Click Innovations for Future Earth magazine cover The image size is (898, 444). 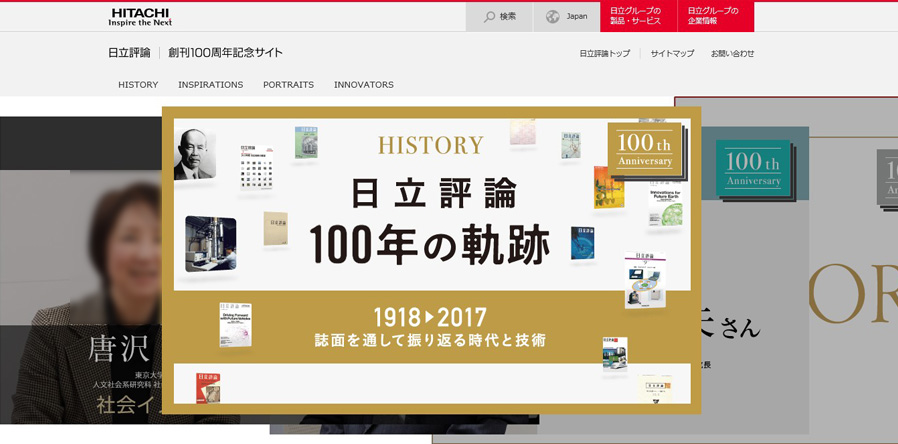click(665, 205)
